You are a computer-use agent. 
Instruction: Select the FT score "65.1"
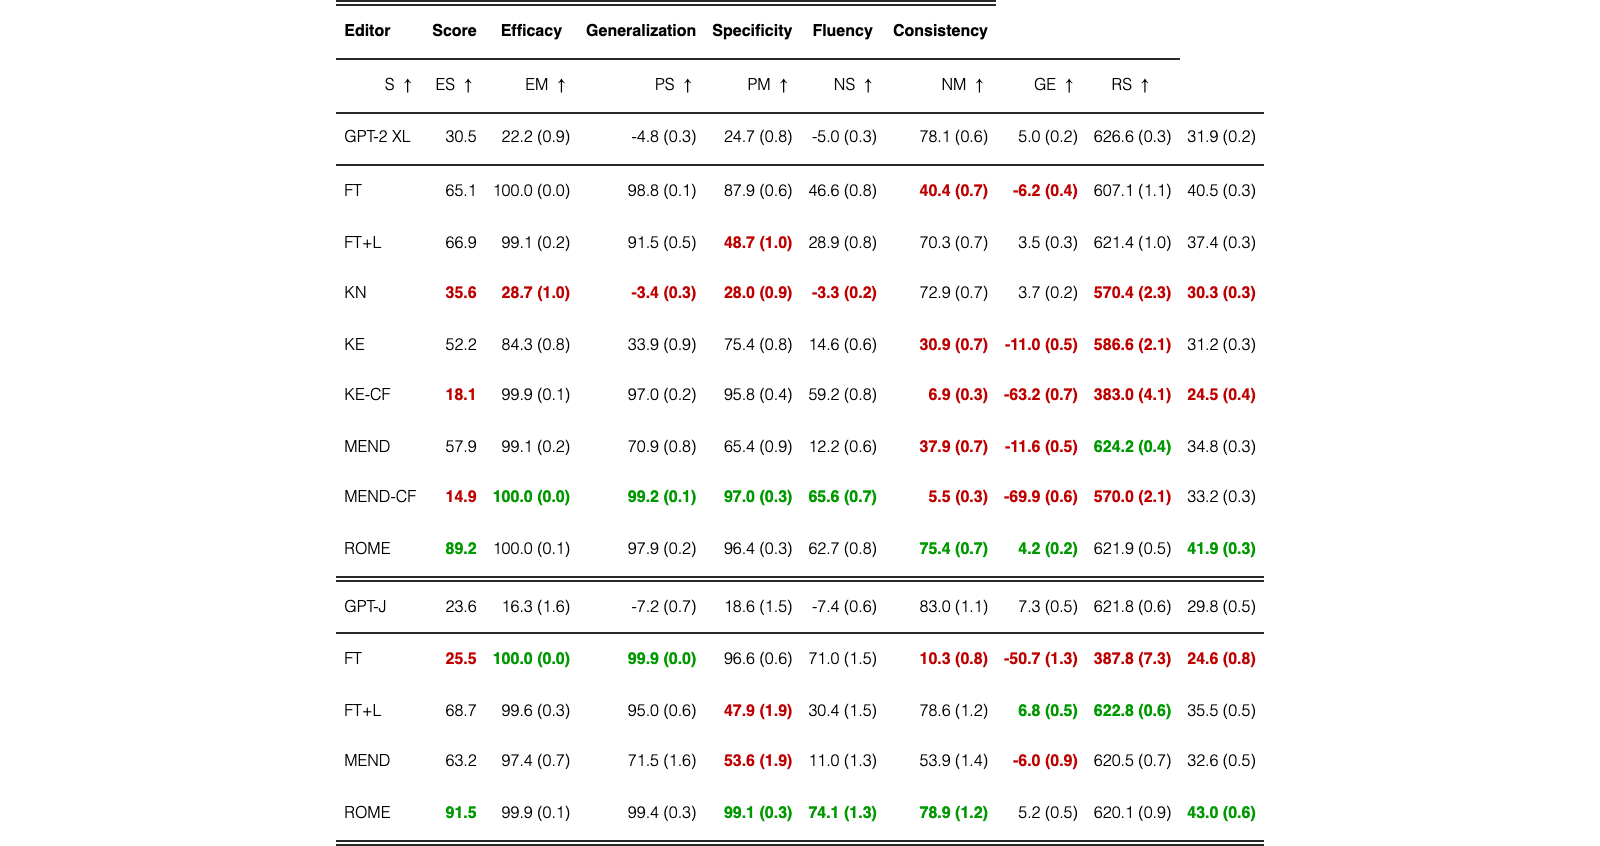461,191
